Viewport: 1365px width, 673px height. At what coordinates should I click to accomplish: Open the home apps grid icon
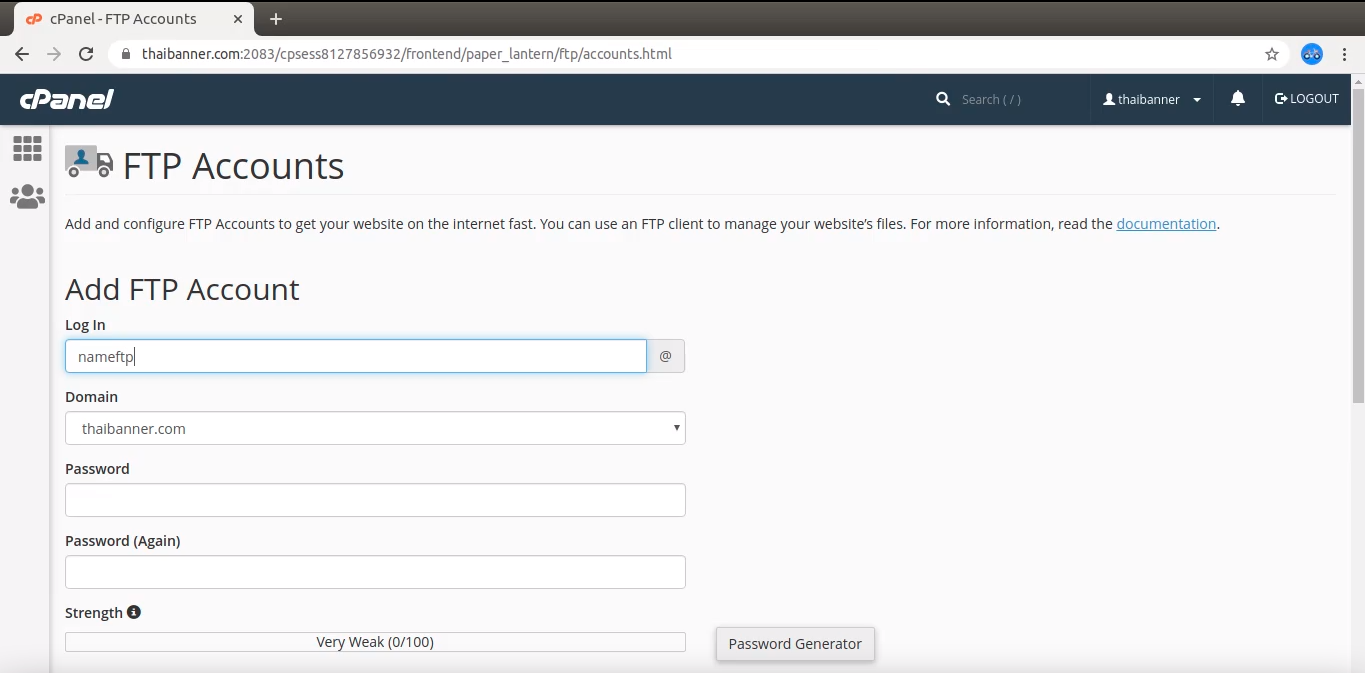[27, 149]
